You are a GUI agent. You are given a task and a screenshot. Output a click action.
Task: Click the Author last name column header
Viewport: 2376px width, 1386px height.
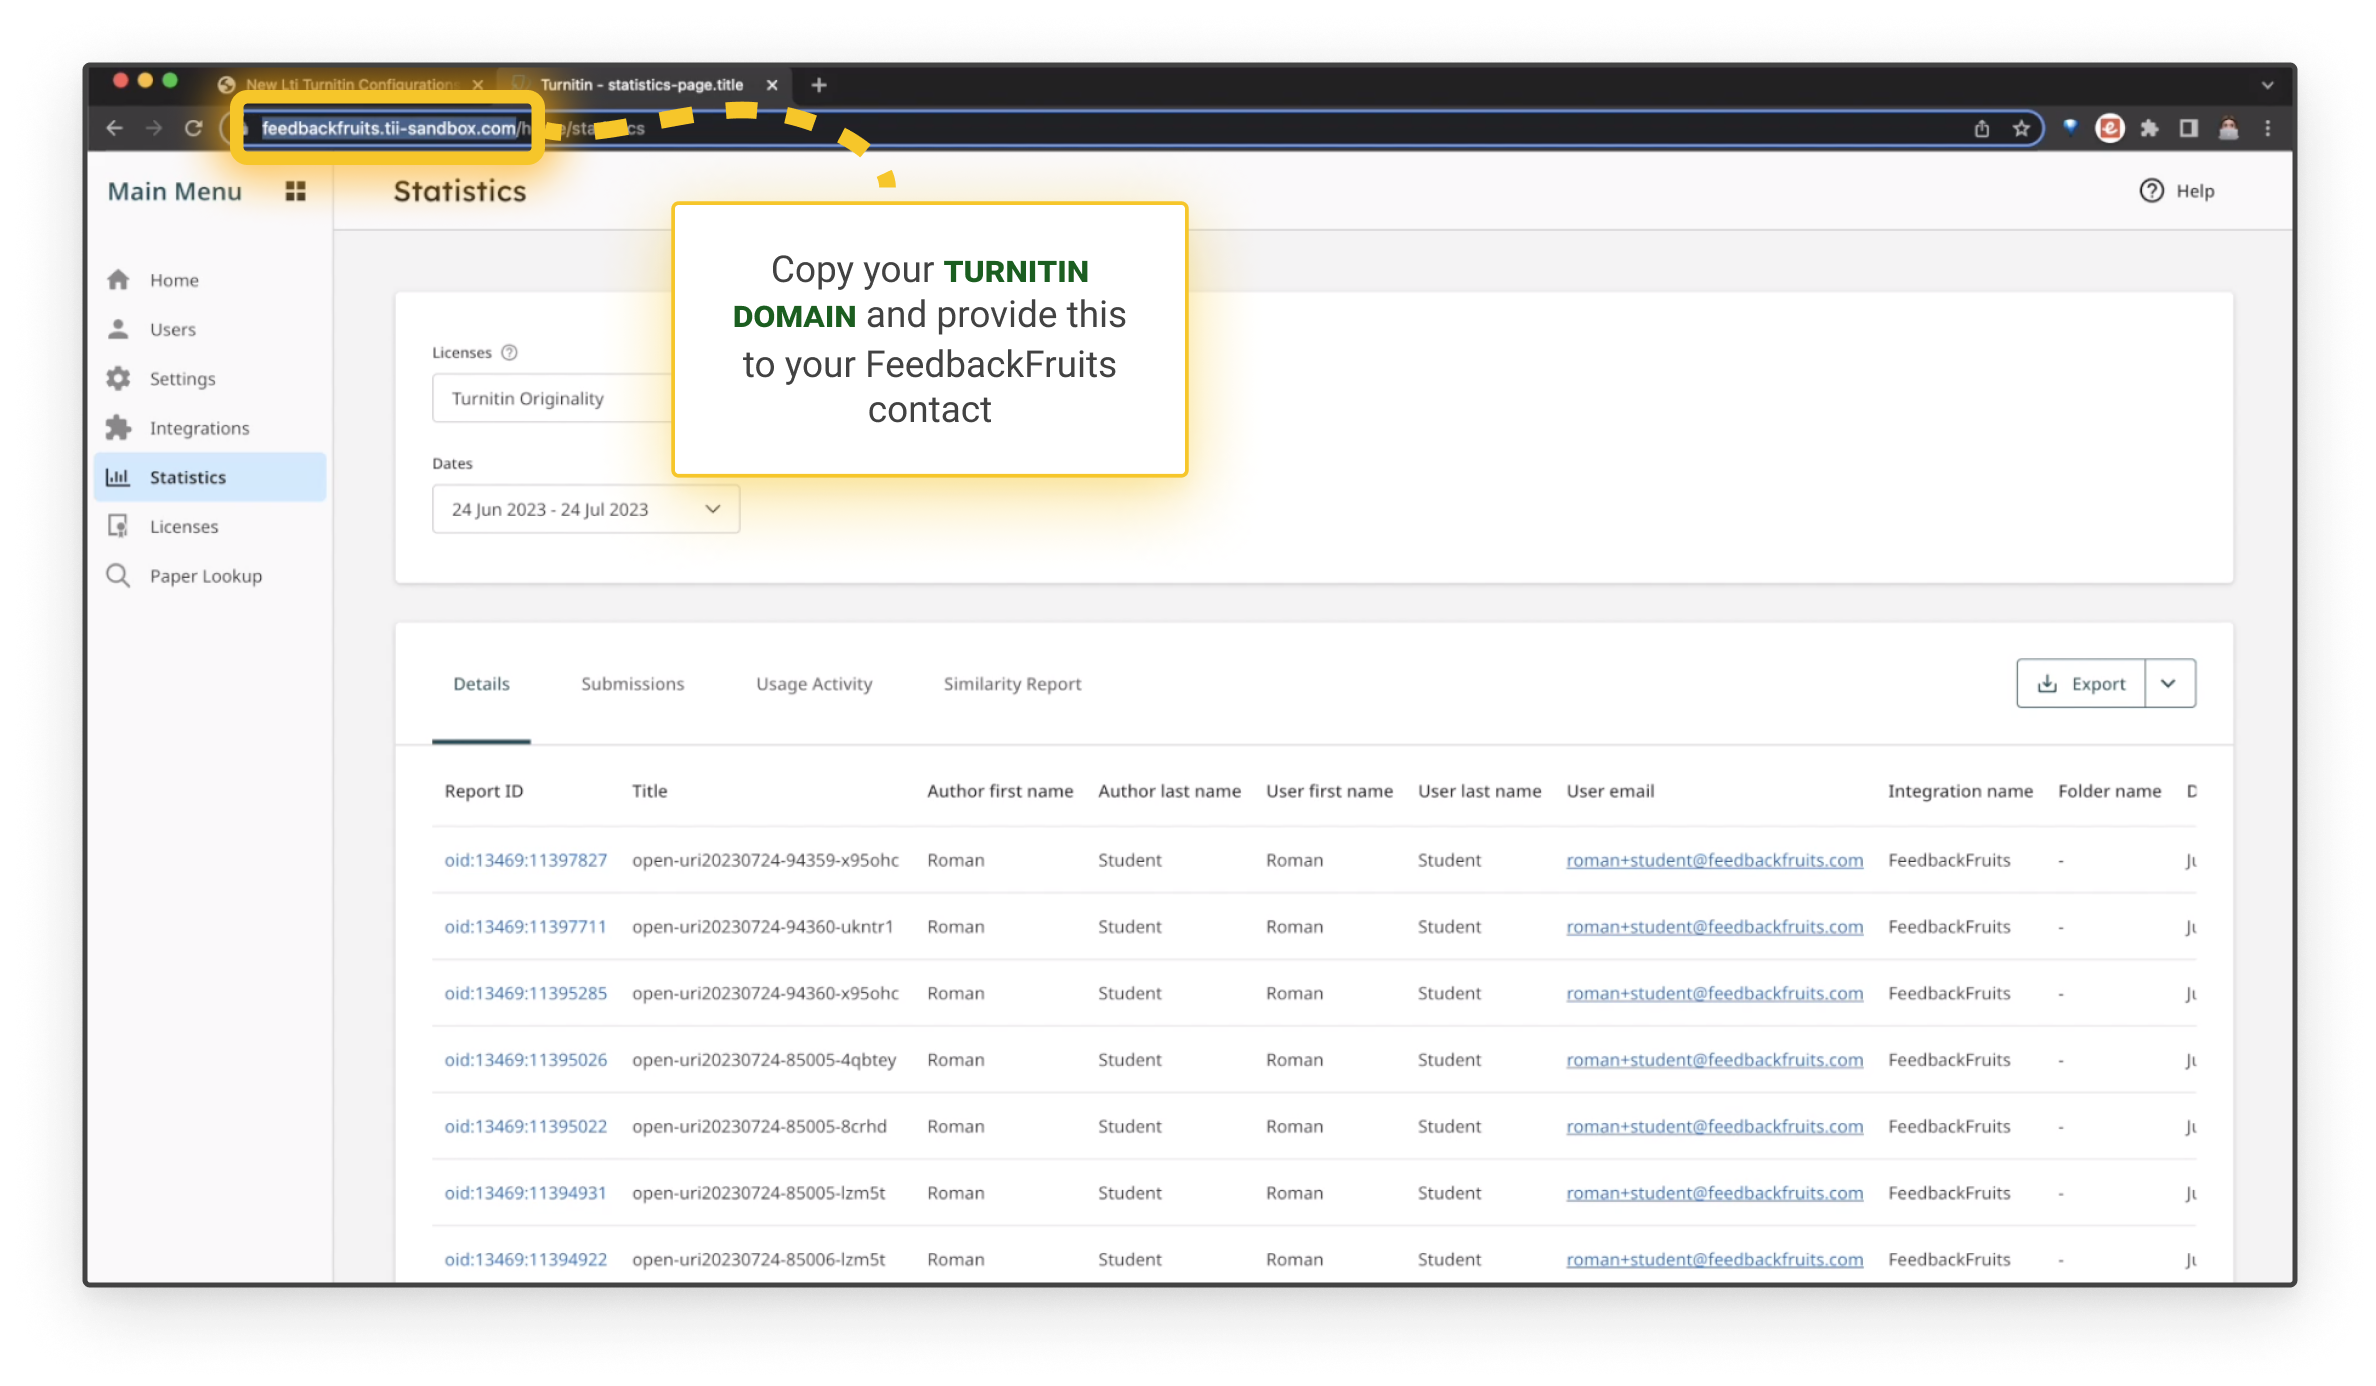[x=1169, y=791]
